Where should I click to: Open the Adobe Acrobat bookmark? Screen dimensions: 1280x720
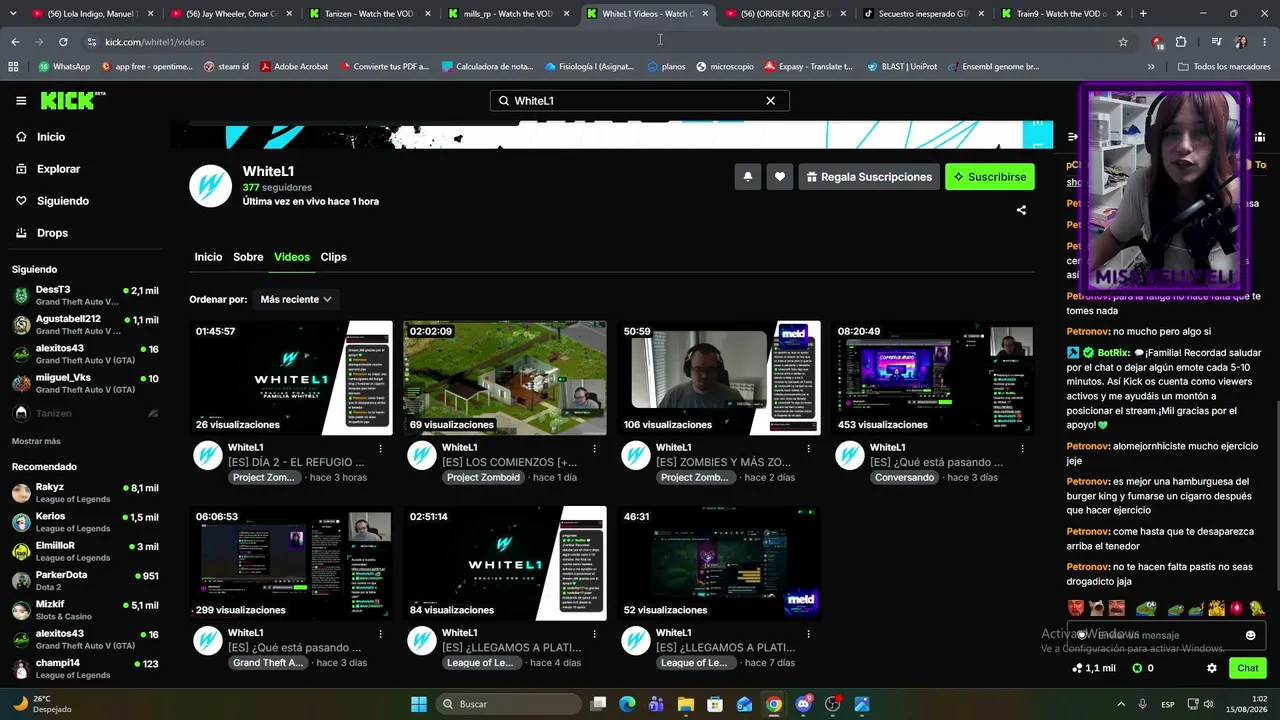pos(294,67)
